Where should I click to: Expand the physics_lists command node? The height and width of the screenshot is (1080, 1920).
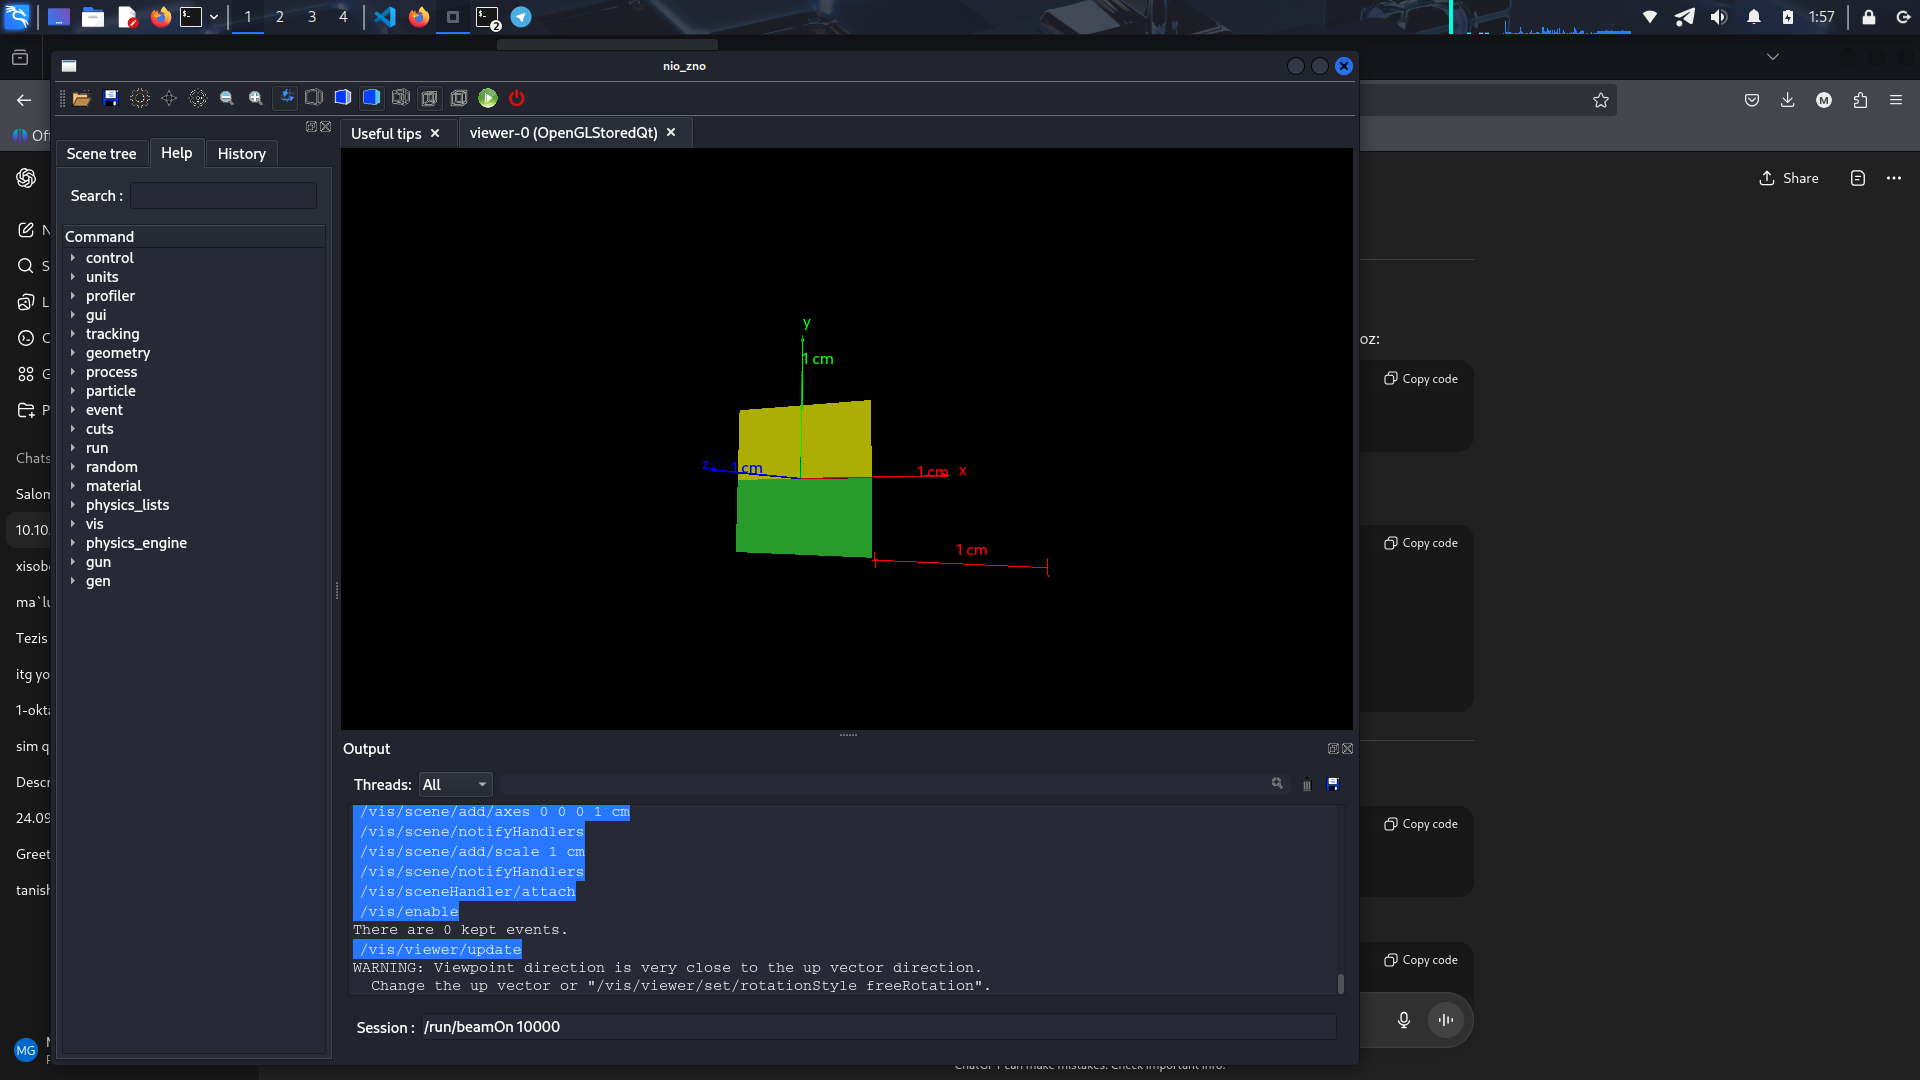point(73,505)
